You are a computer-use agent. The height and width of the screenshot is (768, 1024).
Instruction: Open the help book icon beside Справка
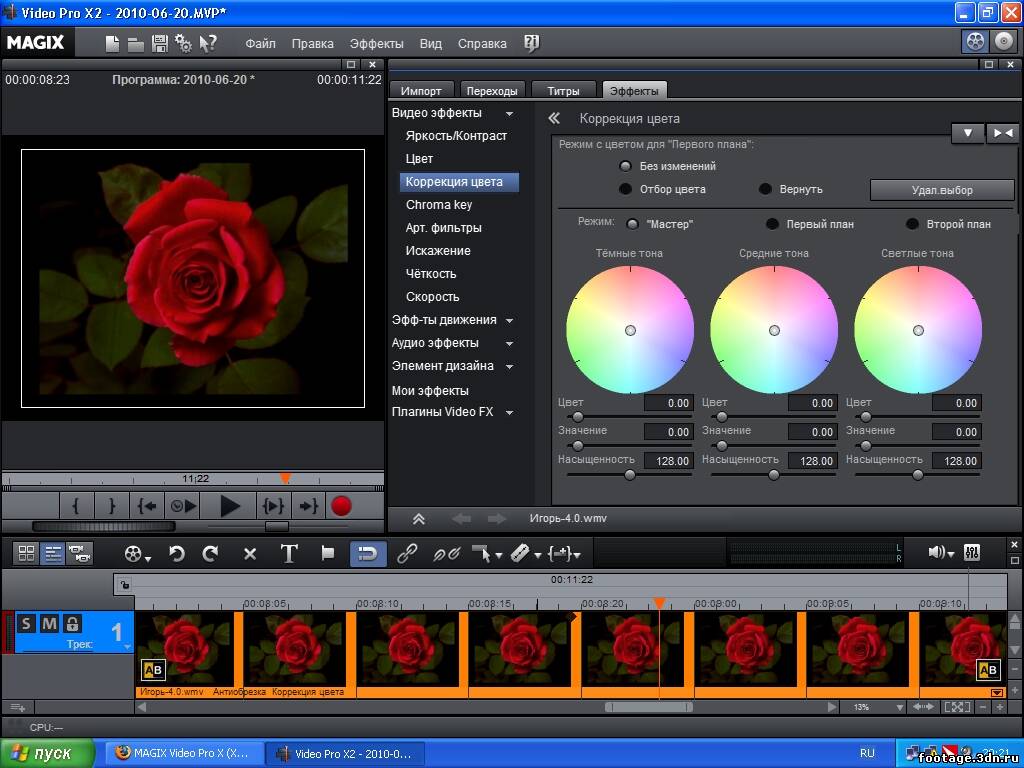click(532, 44)
